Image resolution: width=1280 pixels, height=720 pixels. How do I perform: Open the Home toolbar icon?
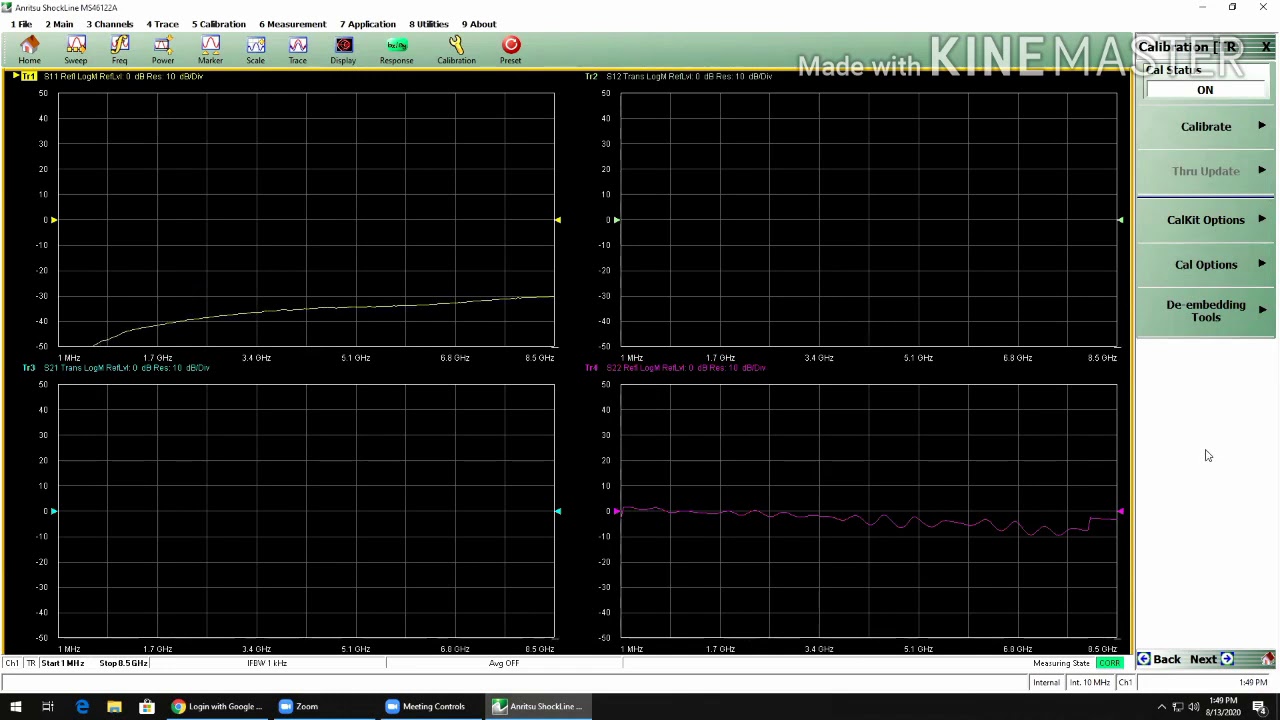click(x=29, y=50)
